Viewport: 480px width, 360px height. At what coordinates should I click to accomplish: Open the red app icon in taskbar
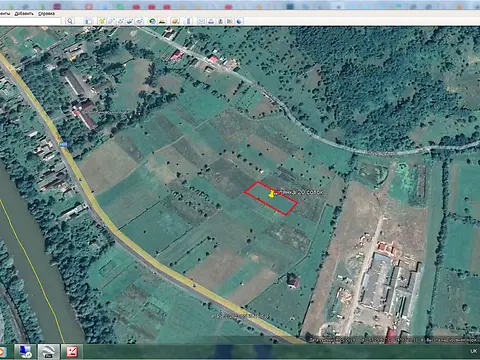(72, 352)
